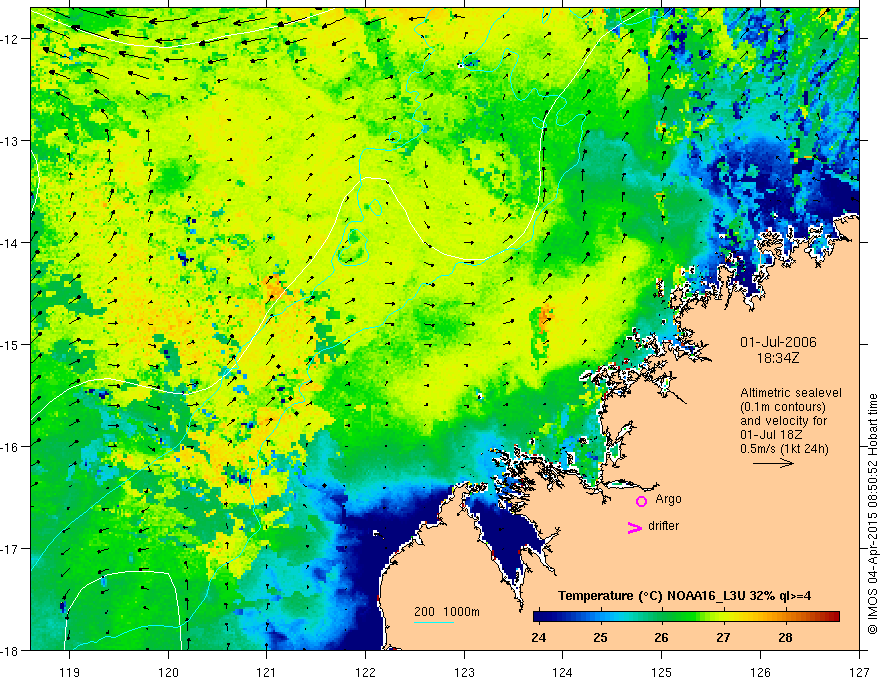Click the temperature color bar legend

coord(686,617)
